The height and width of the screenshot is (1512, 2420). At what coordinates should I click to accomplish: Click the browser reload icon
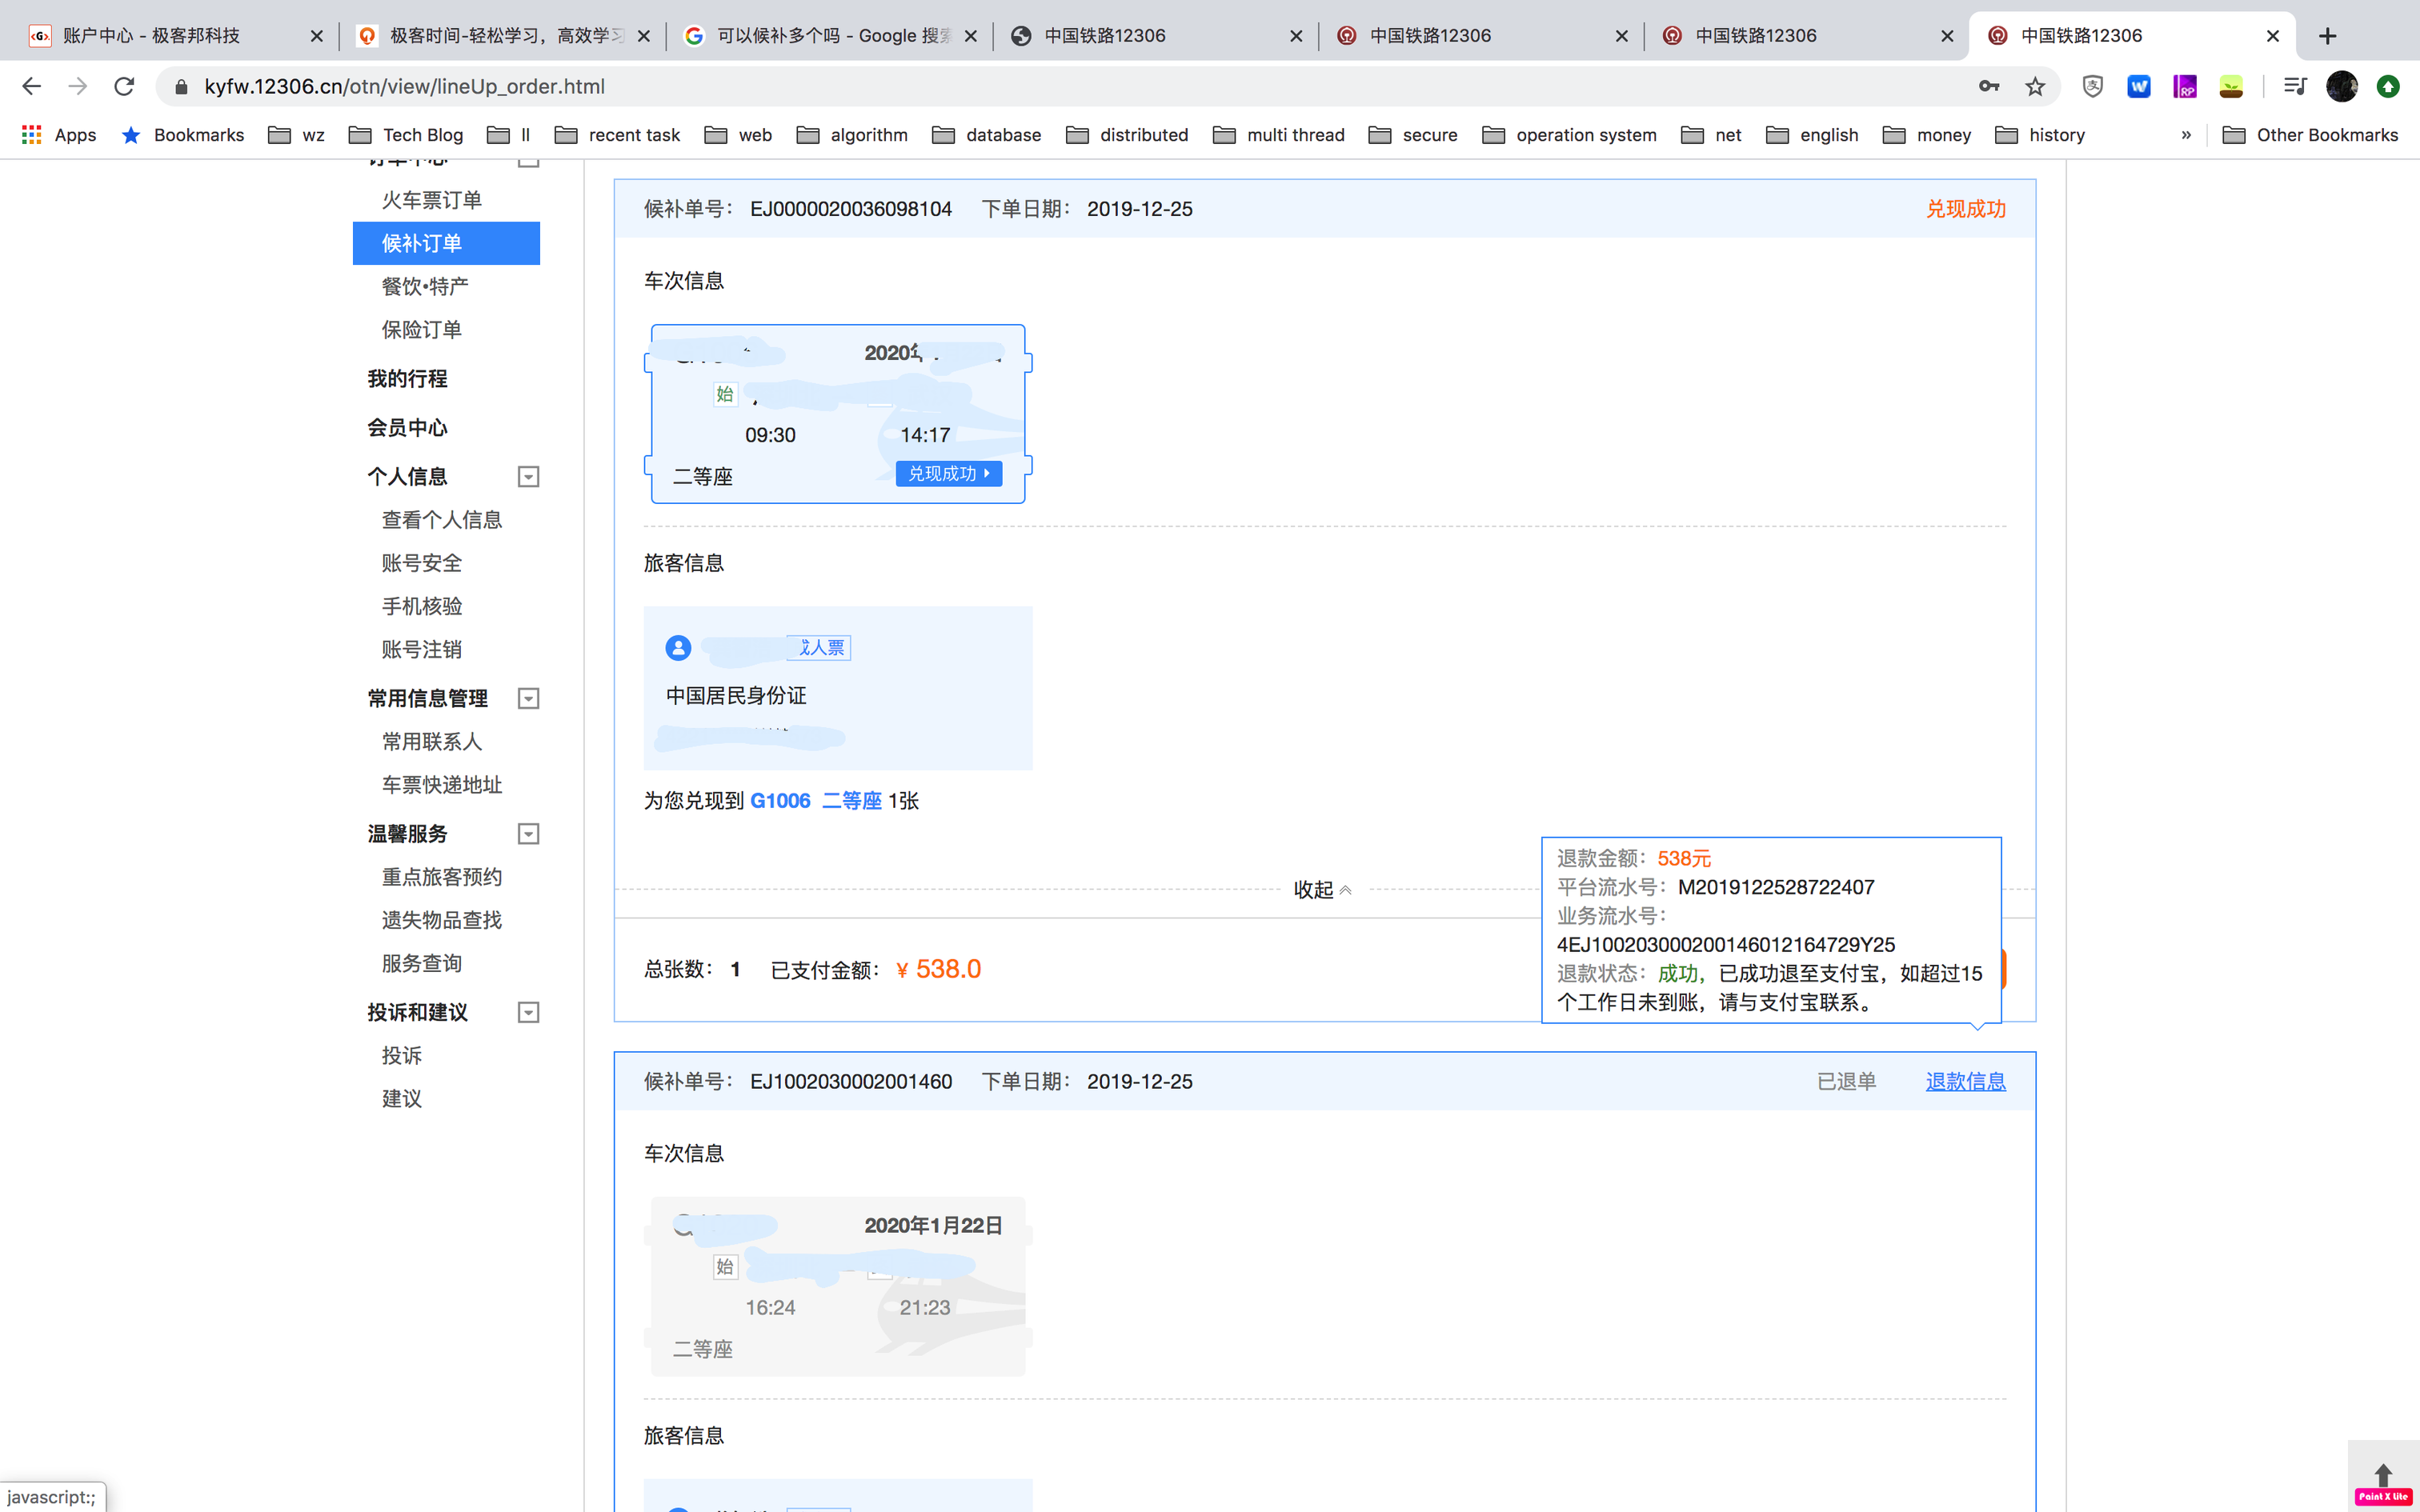(124, 87)
